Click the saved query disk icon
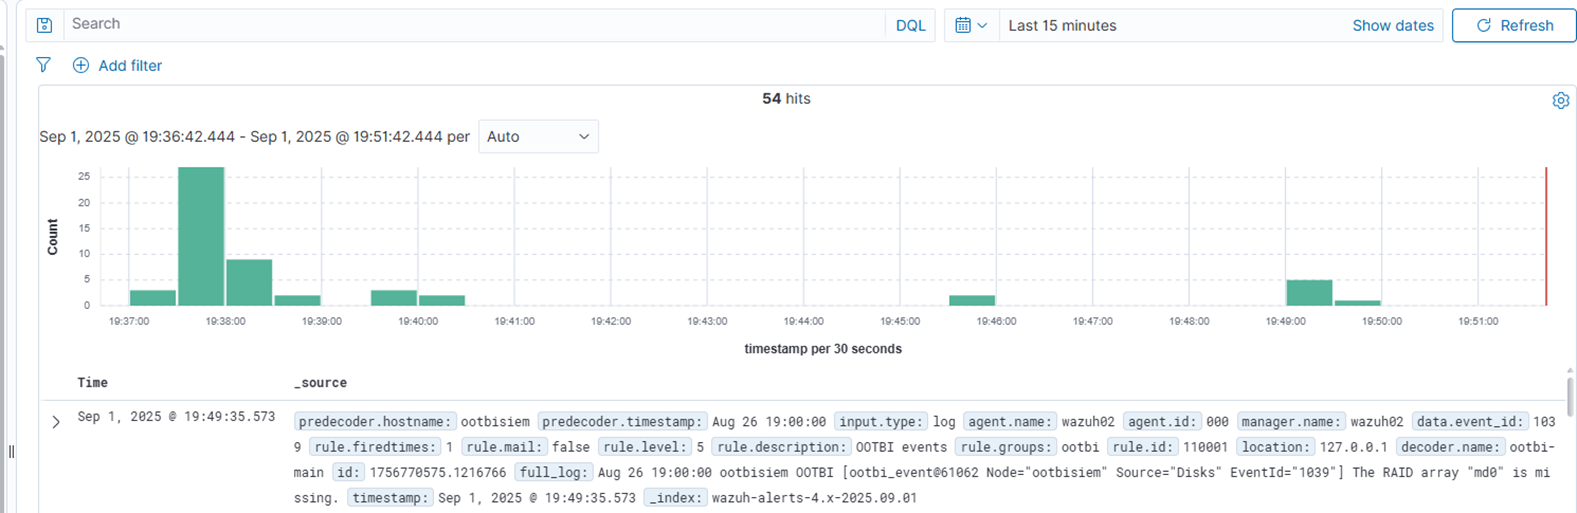1577x513 pixels. click(x=44, y=25)
